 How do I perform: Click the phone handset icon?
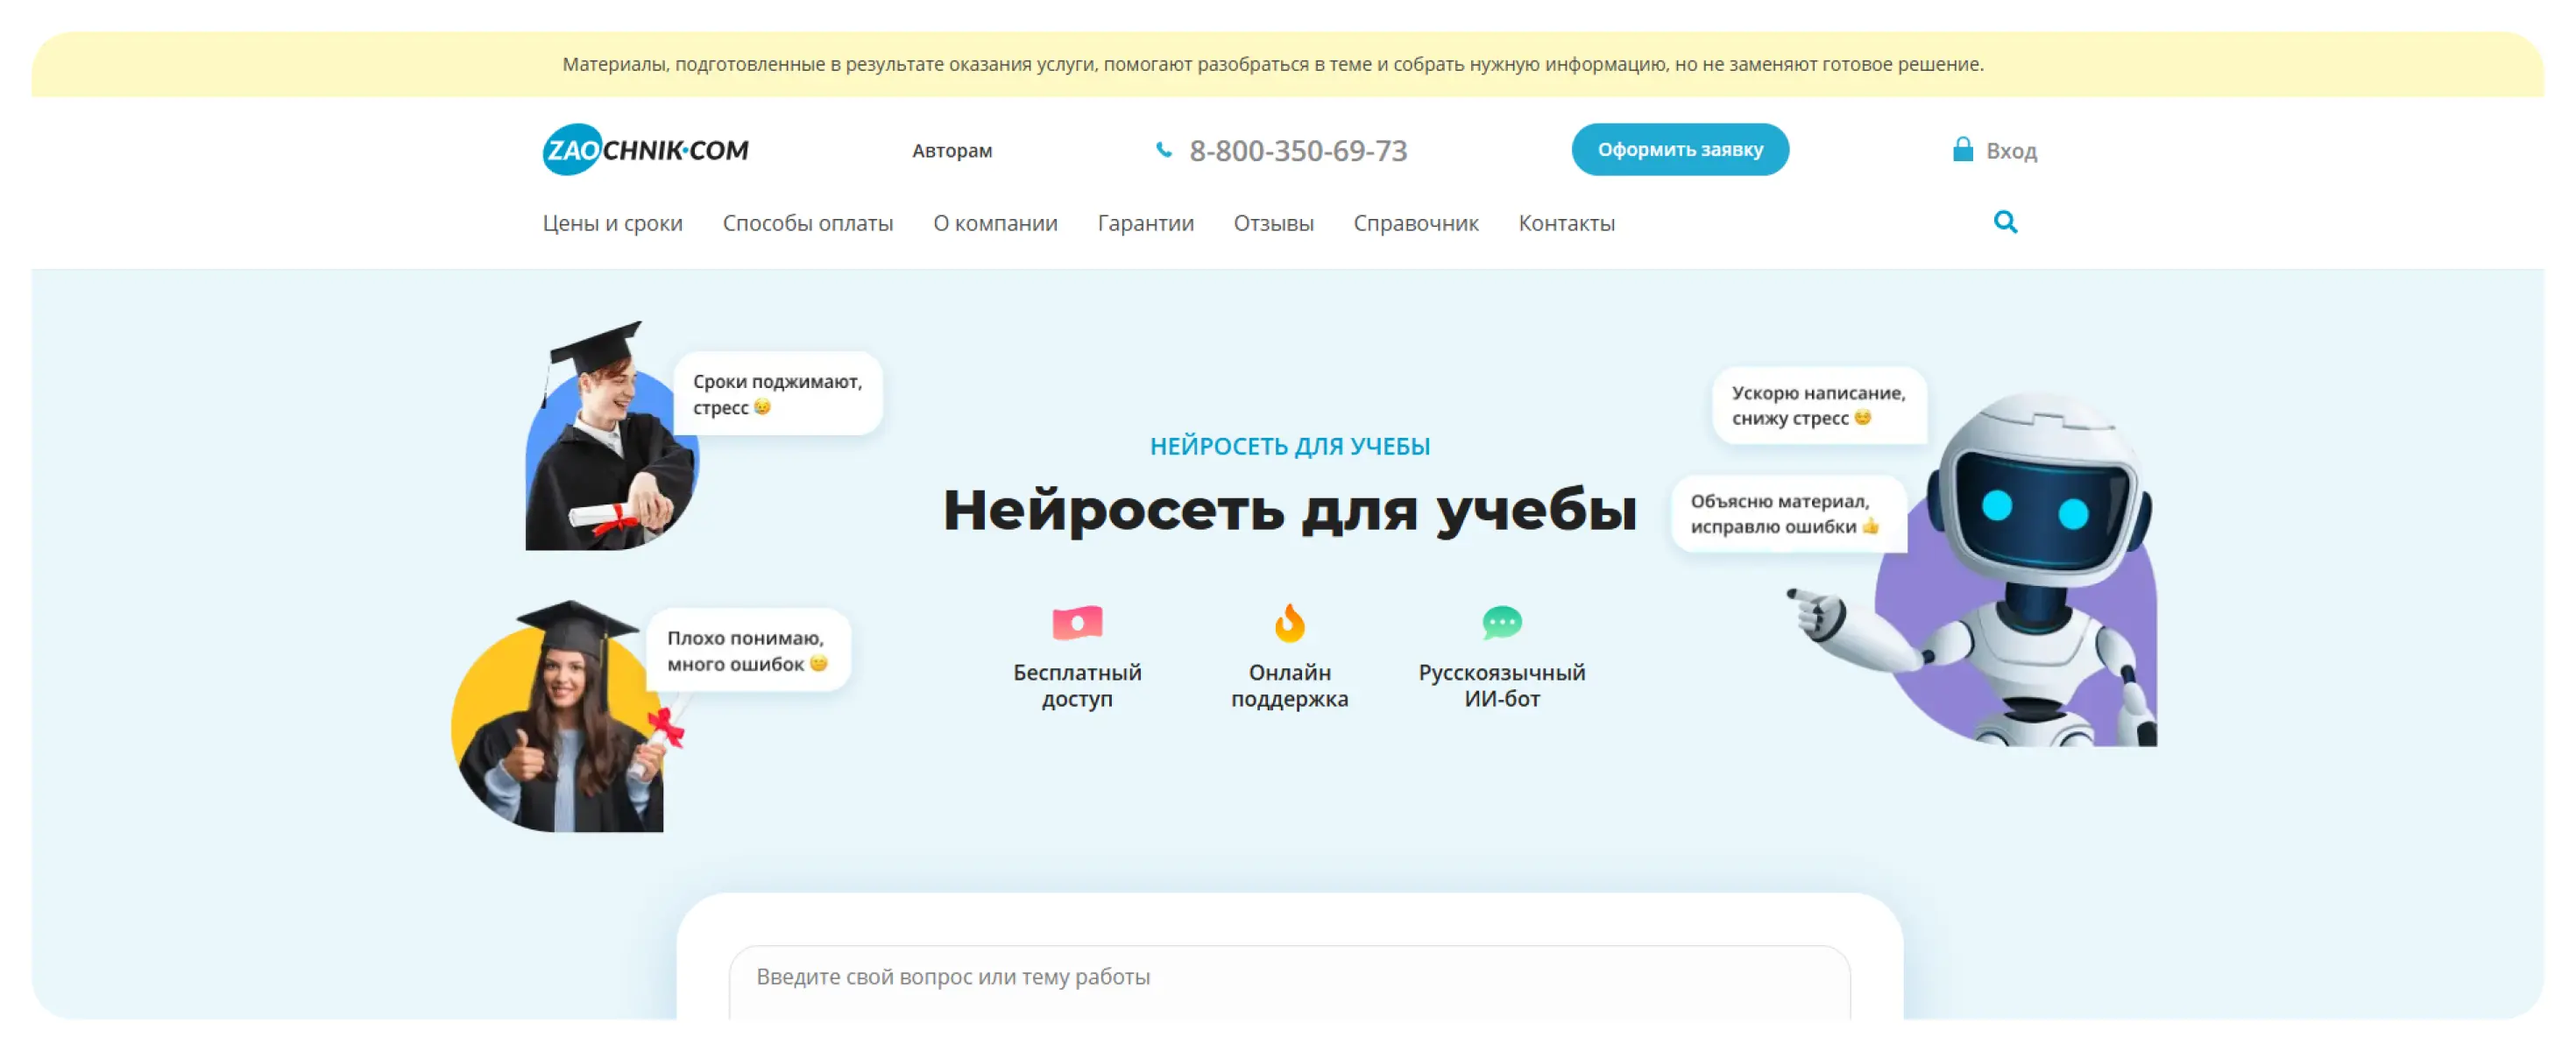point(1163,150)
